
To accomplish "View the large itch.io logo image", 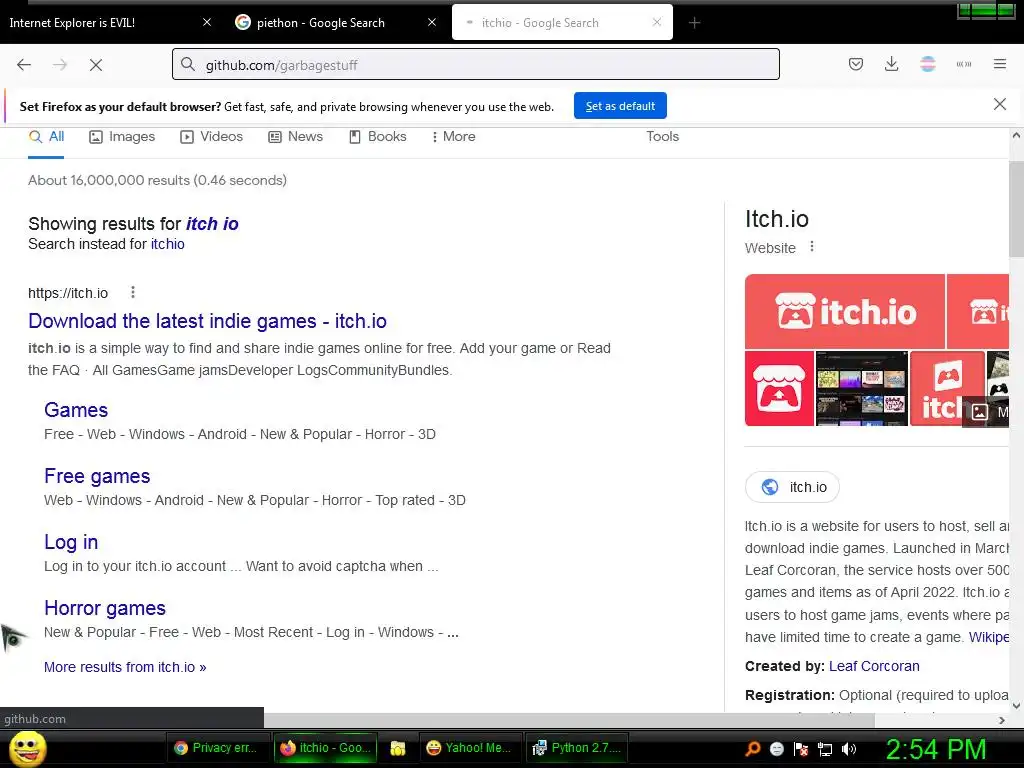I will point(844,312).
